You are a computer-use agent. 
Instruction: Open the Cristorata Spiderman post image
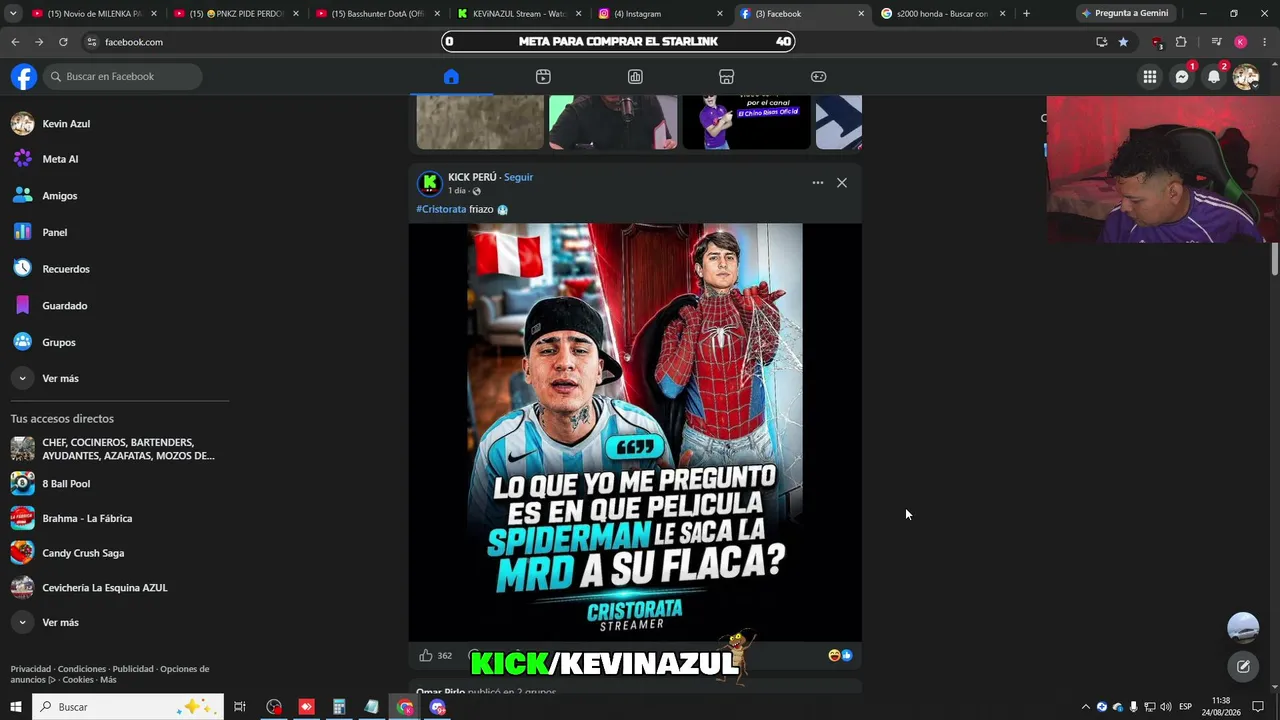635,432
